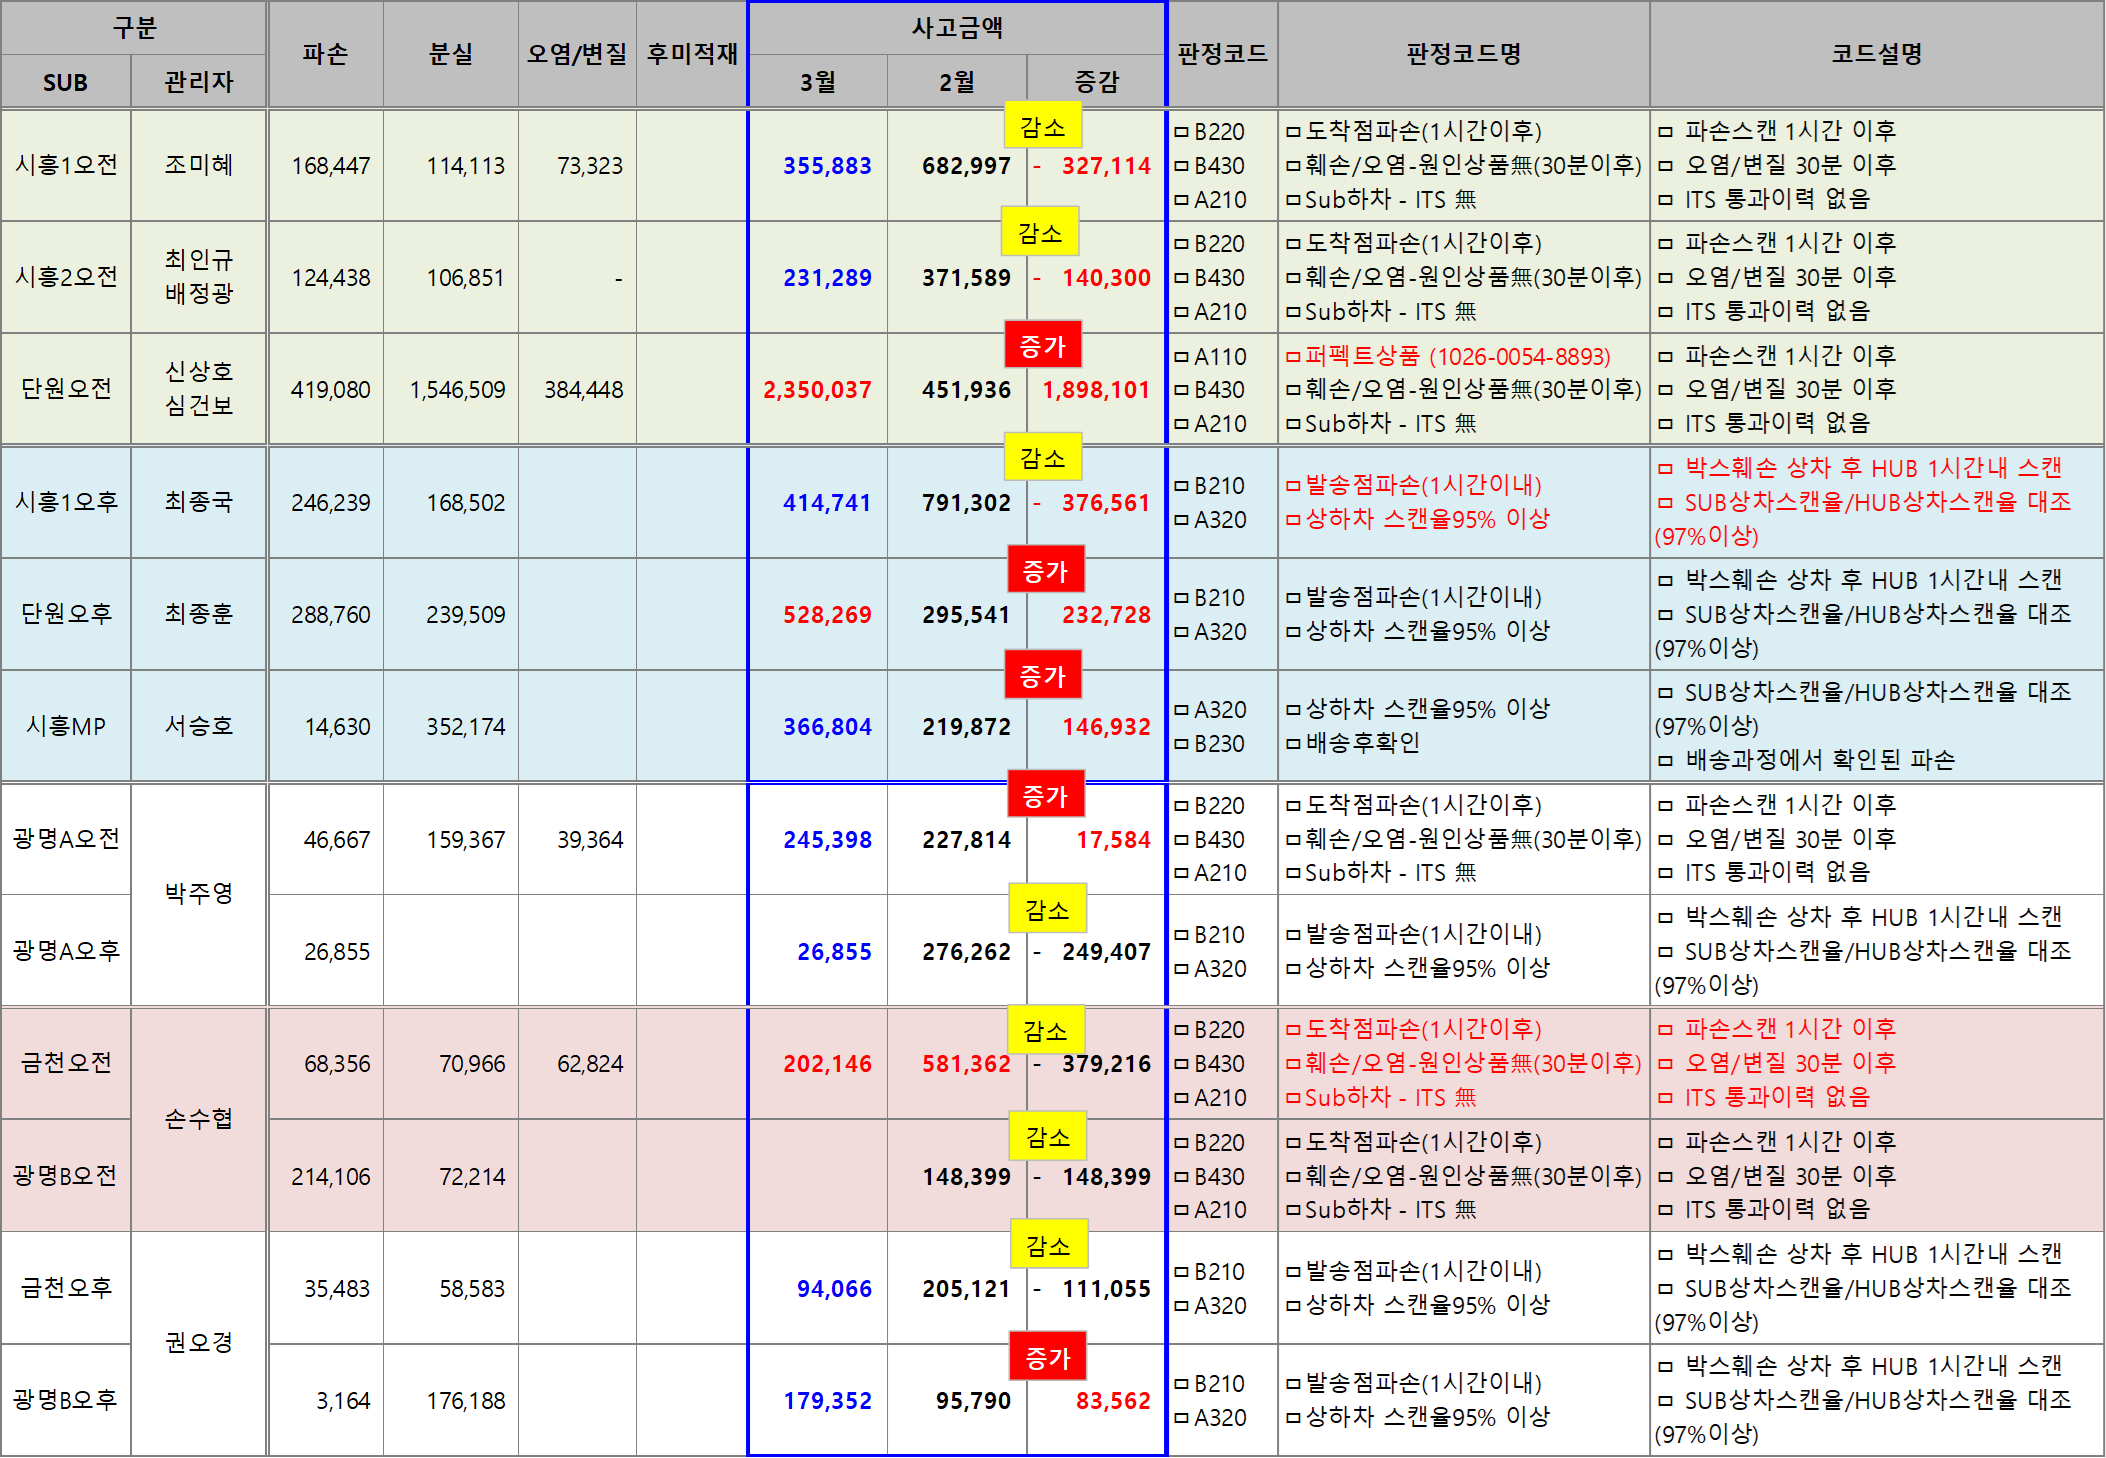
Task: Click the 증가 badge in 광명B오후 row
Action: click(x=1047, y=1357)
